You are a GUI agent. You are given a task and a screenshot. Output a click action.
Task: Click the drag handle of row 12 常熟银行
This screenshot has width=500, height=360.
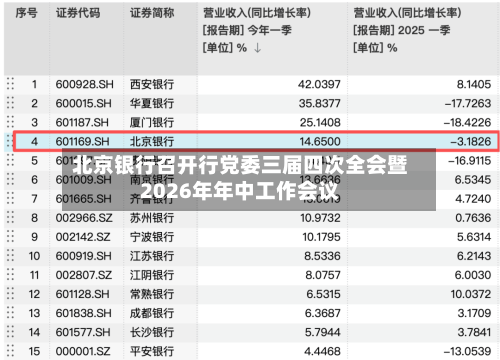coord(10,294)
